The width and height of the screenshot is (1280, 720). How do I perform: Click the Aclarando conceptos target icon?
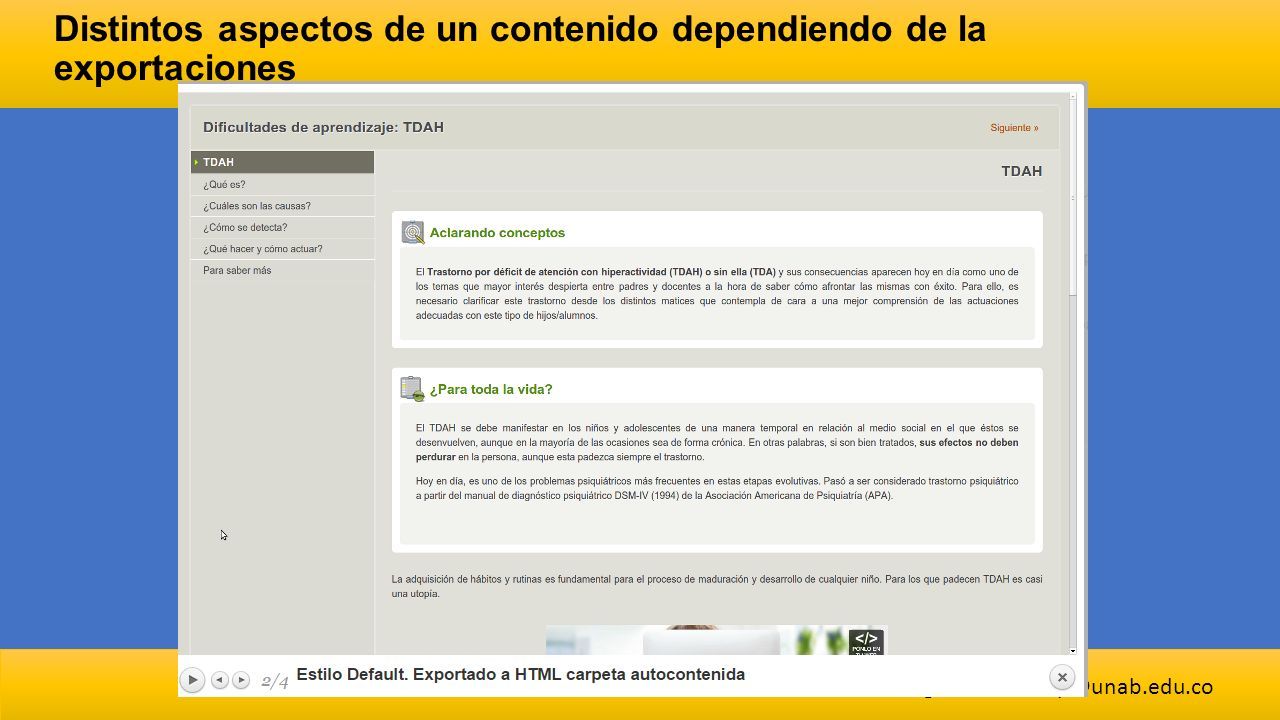point(413,232)
